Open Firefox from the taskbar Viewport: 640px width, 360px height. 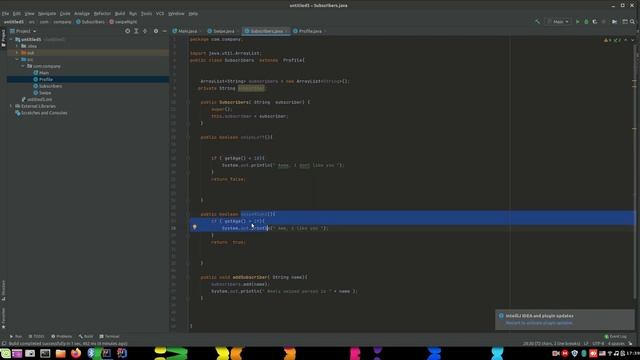76,353
